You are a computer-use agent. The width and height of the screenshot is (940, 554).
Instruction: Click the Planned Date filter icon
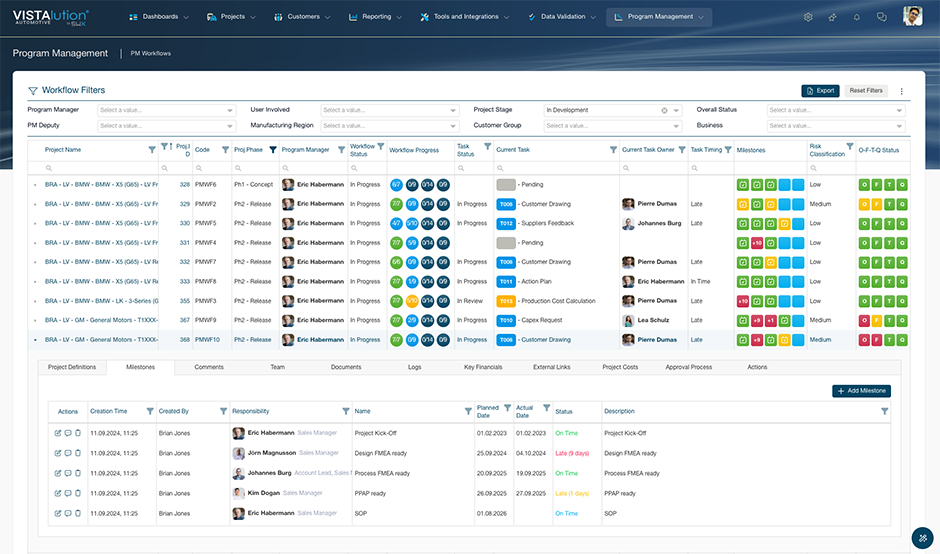(x=507, y=408)
